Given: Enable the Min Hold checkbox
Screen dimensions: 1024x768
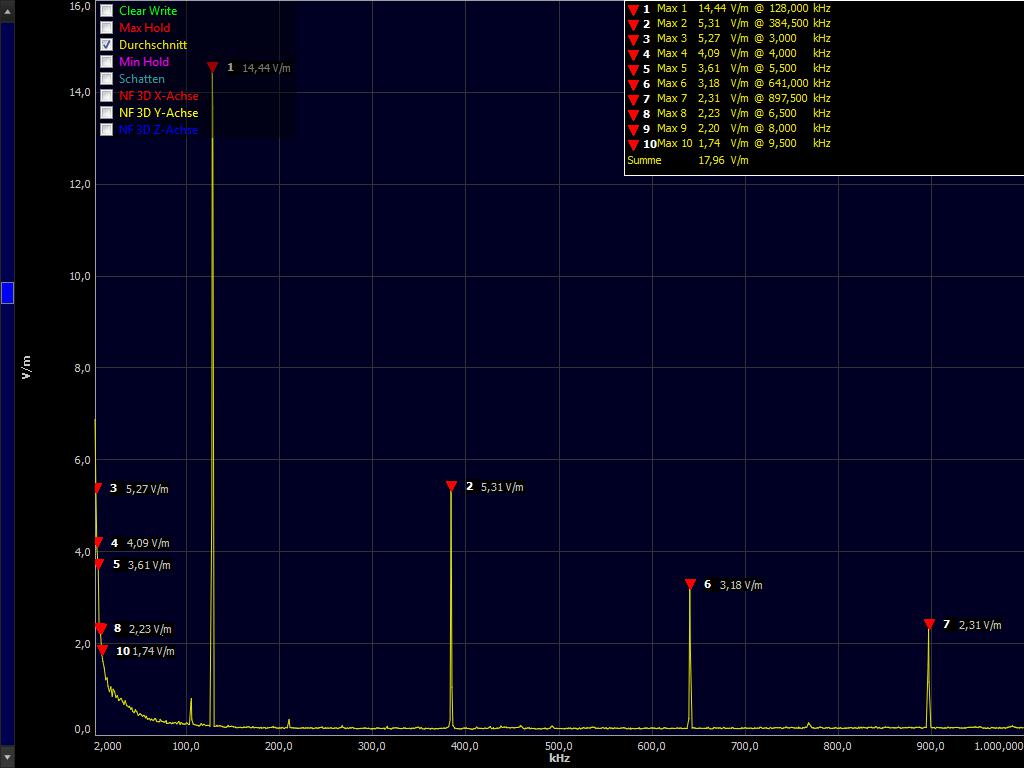Looking at the screenshot, I should tap(106, 62).
